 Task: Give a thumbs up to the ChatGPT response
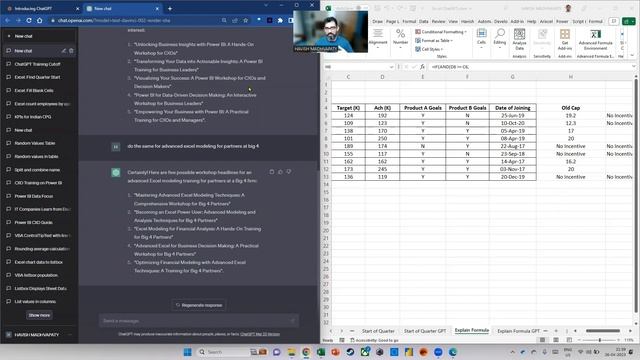pyautogui.click(x=280, y=172)
